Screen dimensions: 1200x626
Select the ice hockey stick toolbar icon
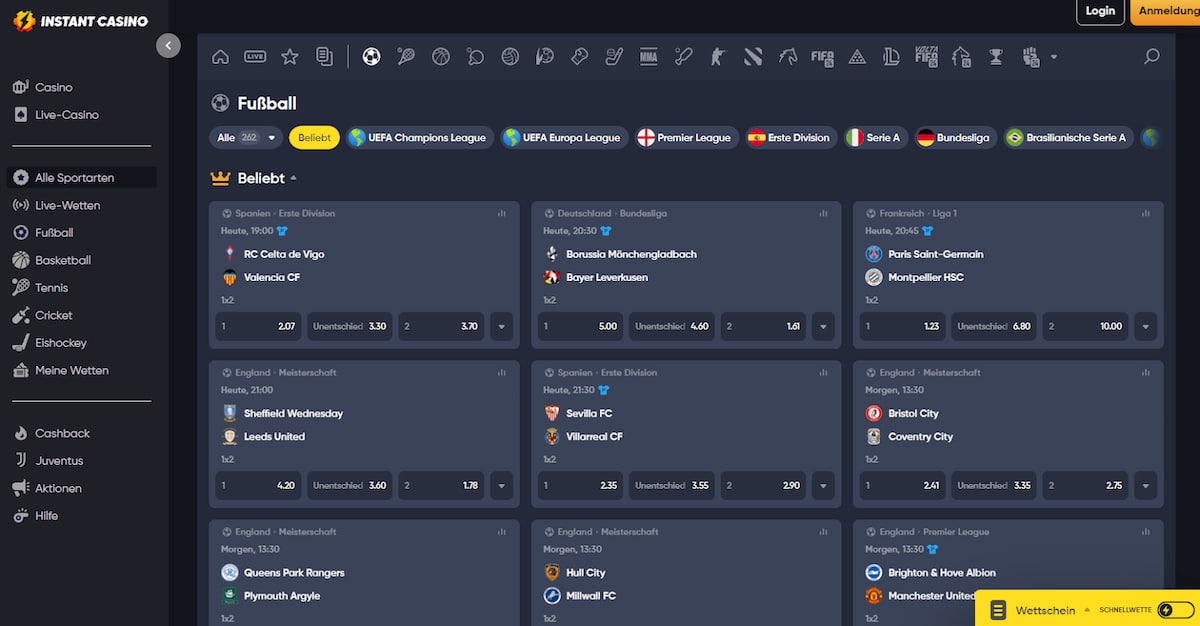tap(614, 57)
